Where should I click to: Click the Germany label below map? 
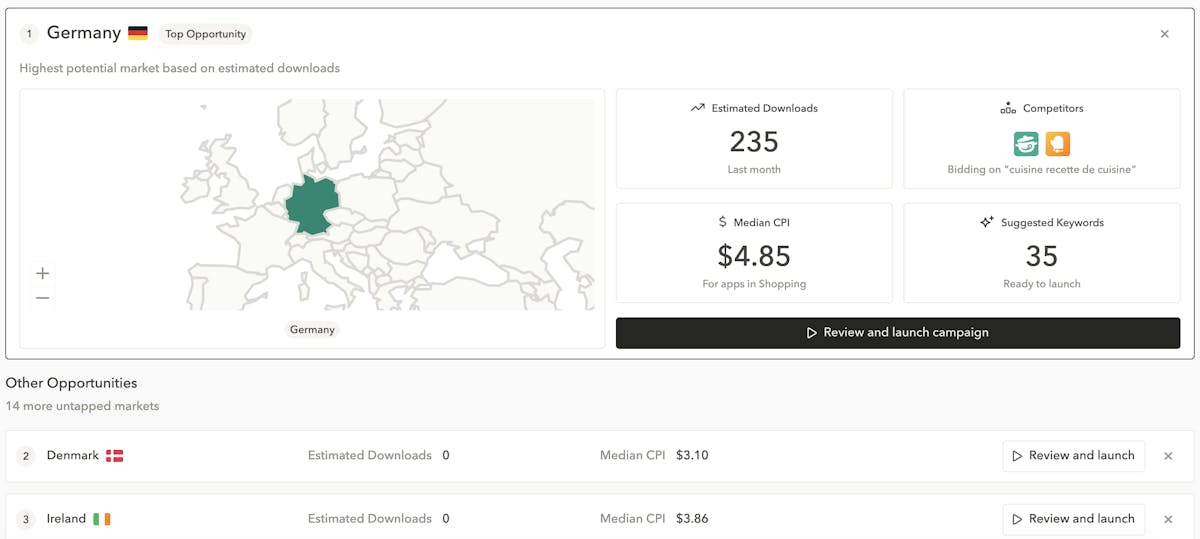coord(312,330)
